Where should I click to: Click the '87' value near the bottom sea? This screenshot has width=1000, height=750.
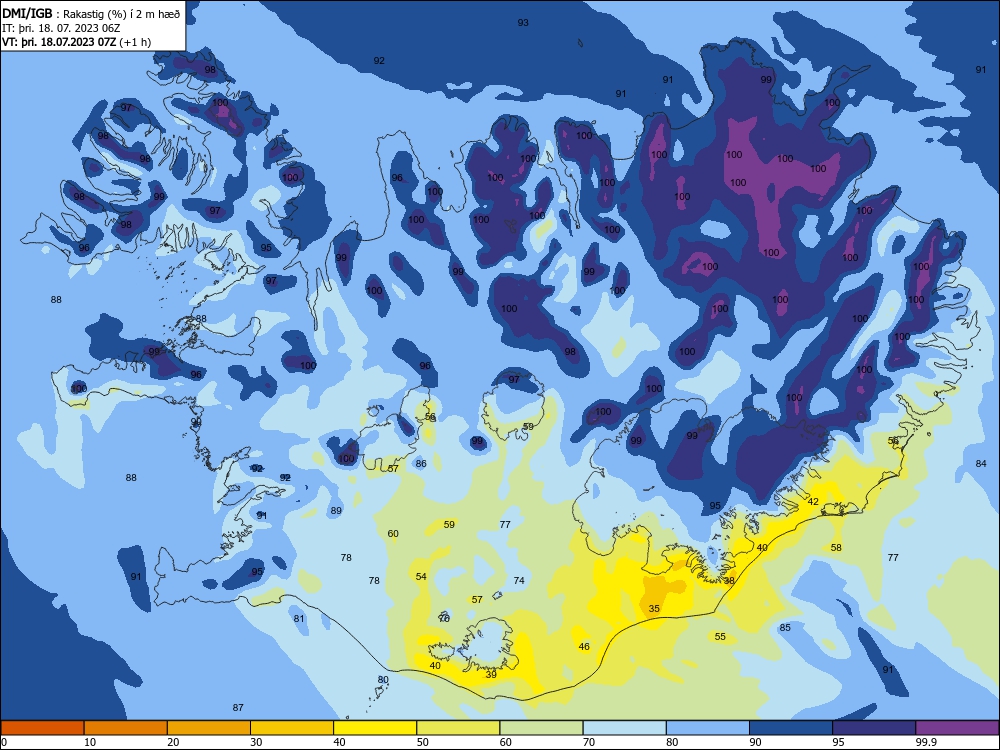click(238, 707)
